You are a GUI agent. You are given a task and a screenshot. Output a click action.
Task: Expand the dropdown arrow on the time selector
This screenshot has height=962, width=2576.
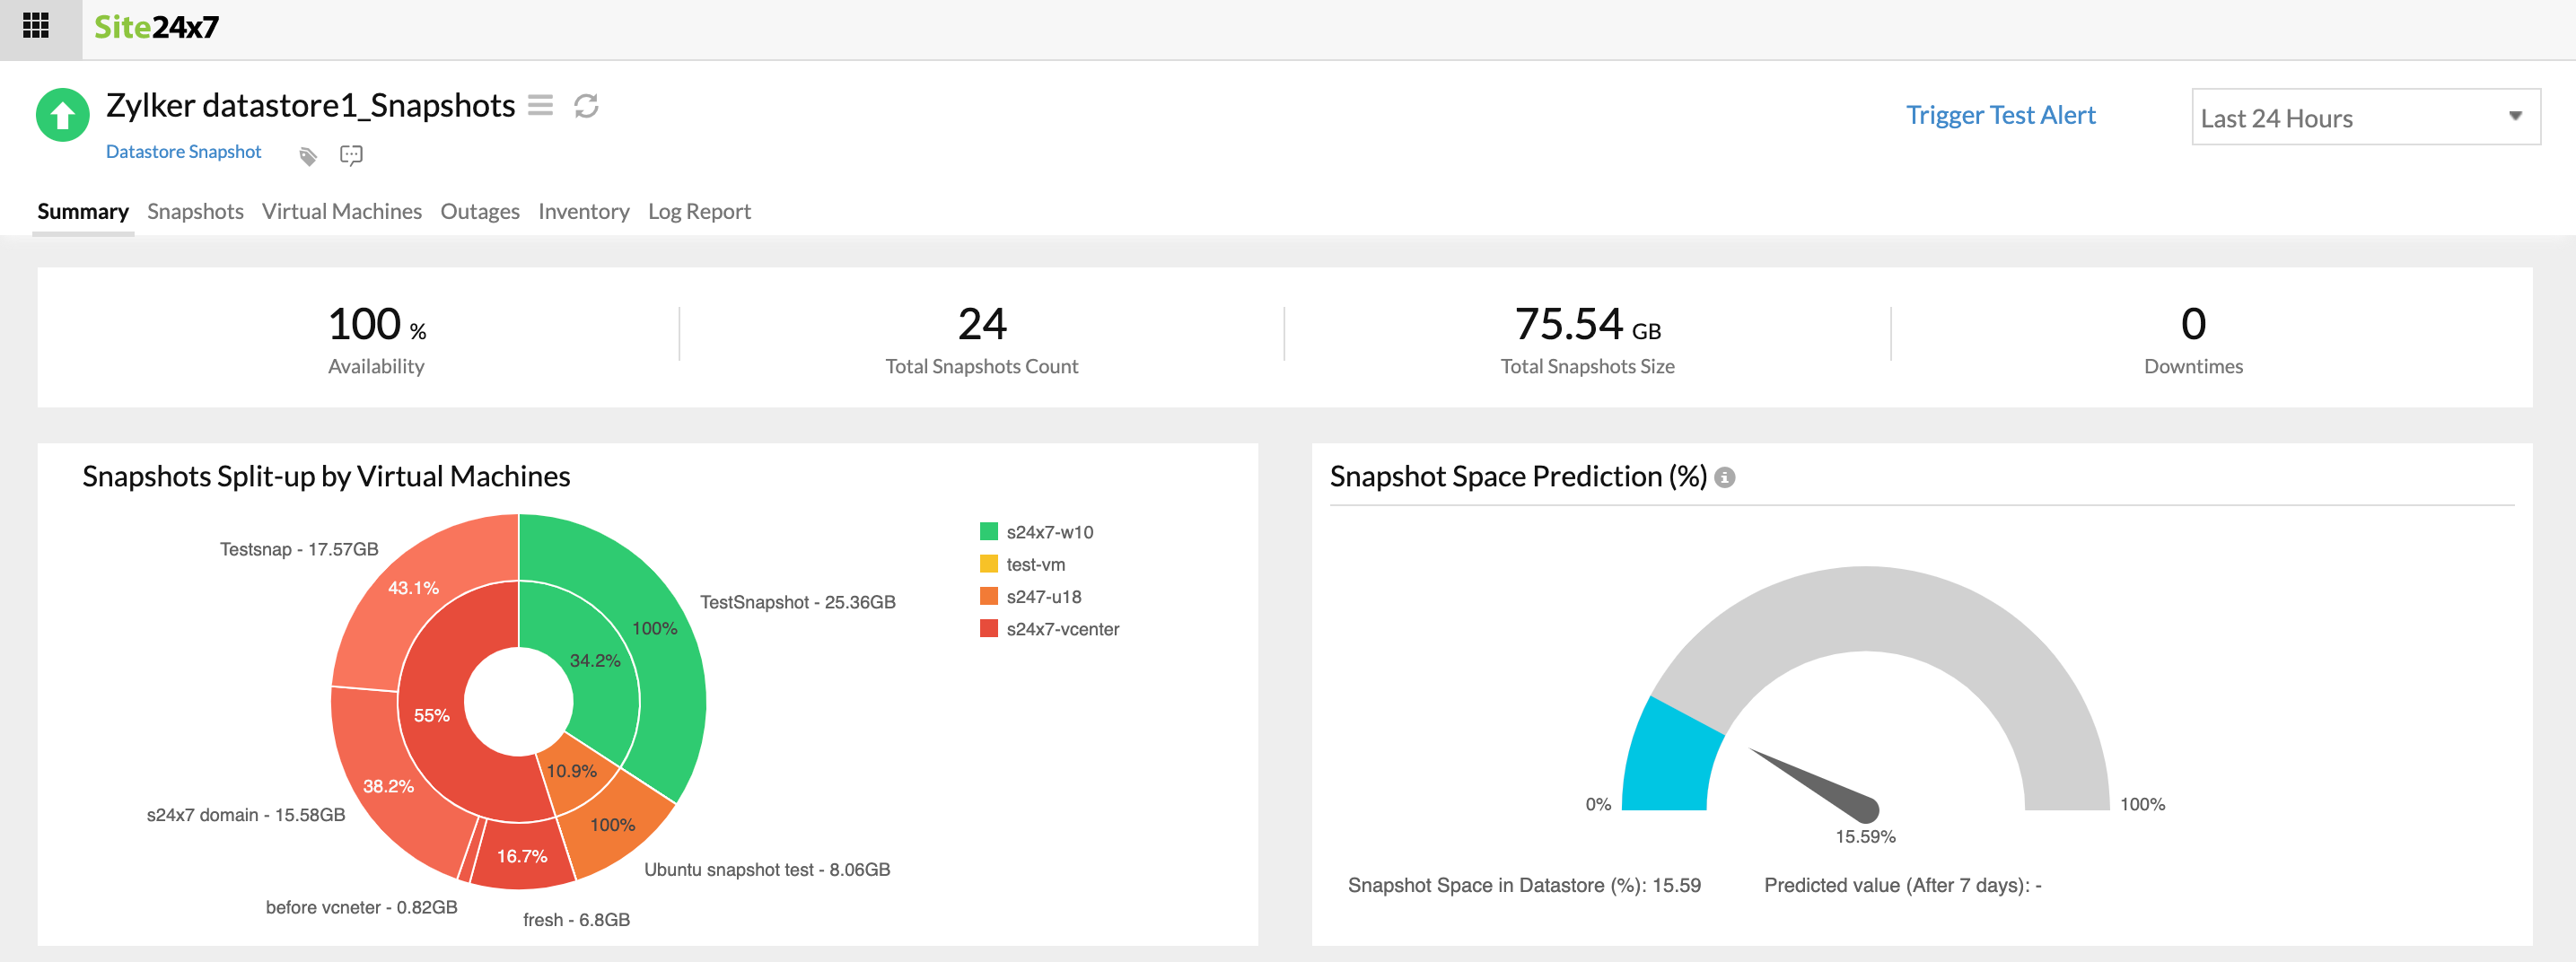pos(2518,117)
